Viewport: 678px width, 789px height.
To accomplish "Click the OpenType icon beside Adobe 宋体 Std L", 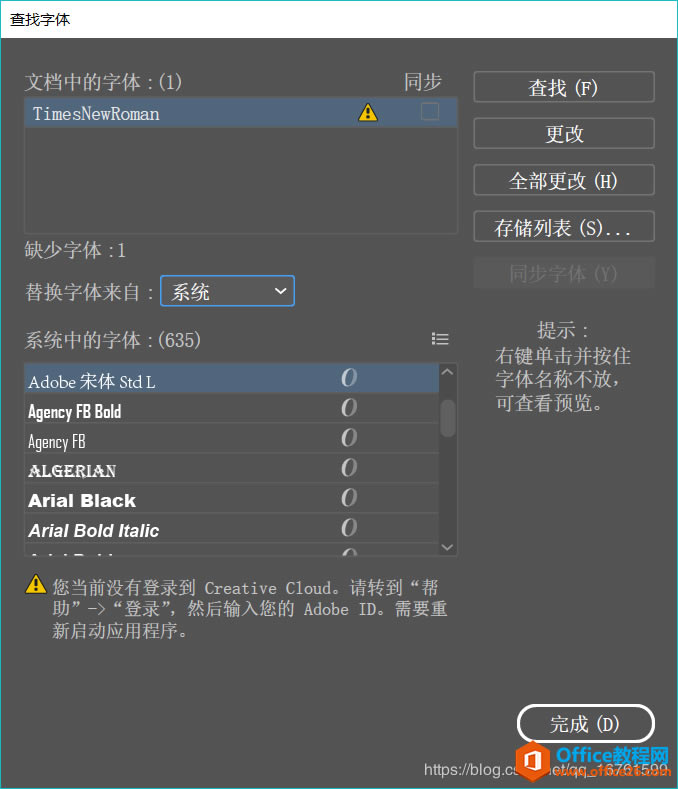I will (x=349, y=378).
